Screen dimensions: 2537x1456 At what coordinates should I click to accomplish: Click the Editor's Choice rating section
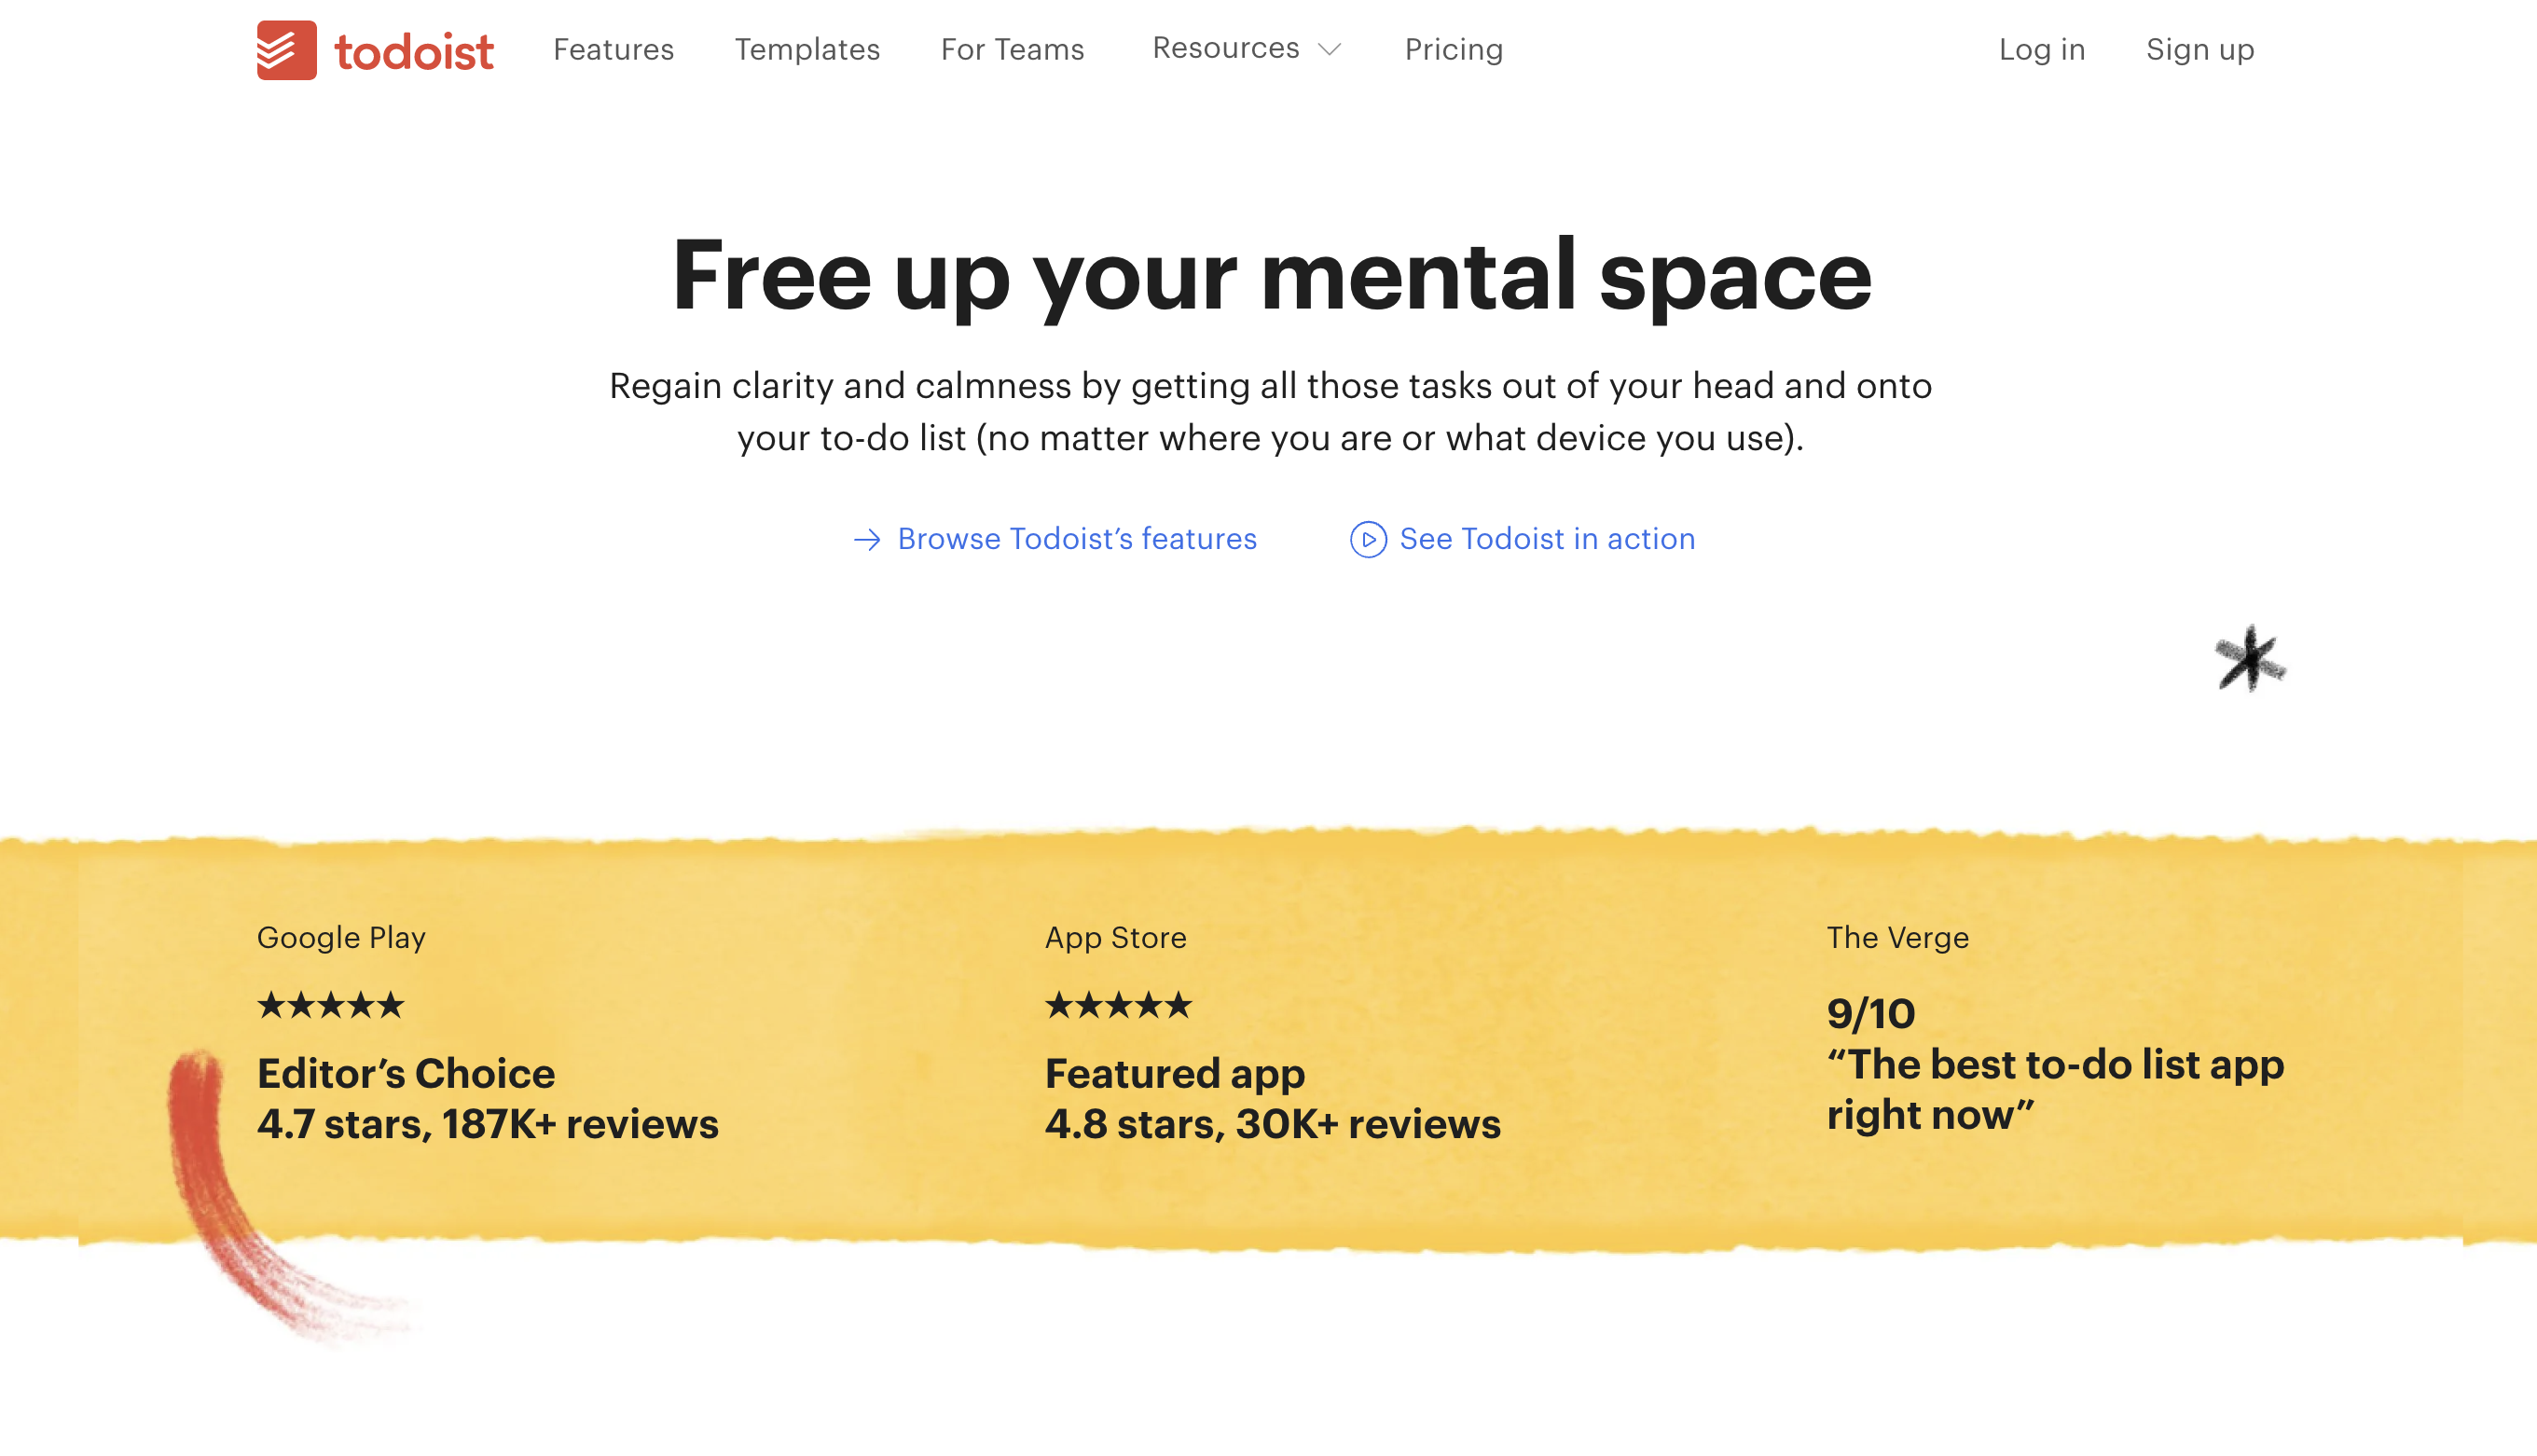[488, 1097]
